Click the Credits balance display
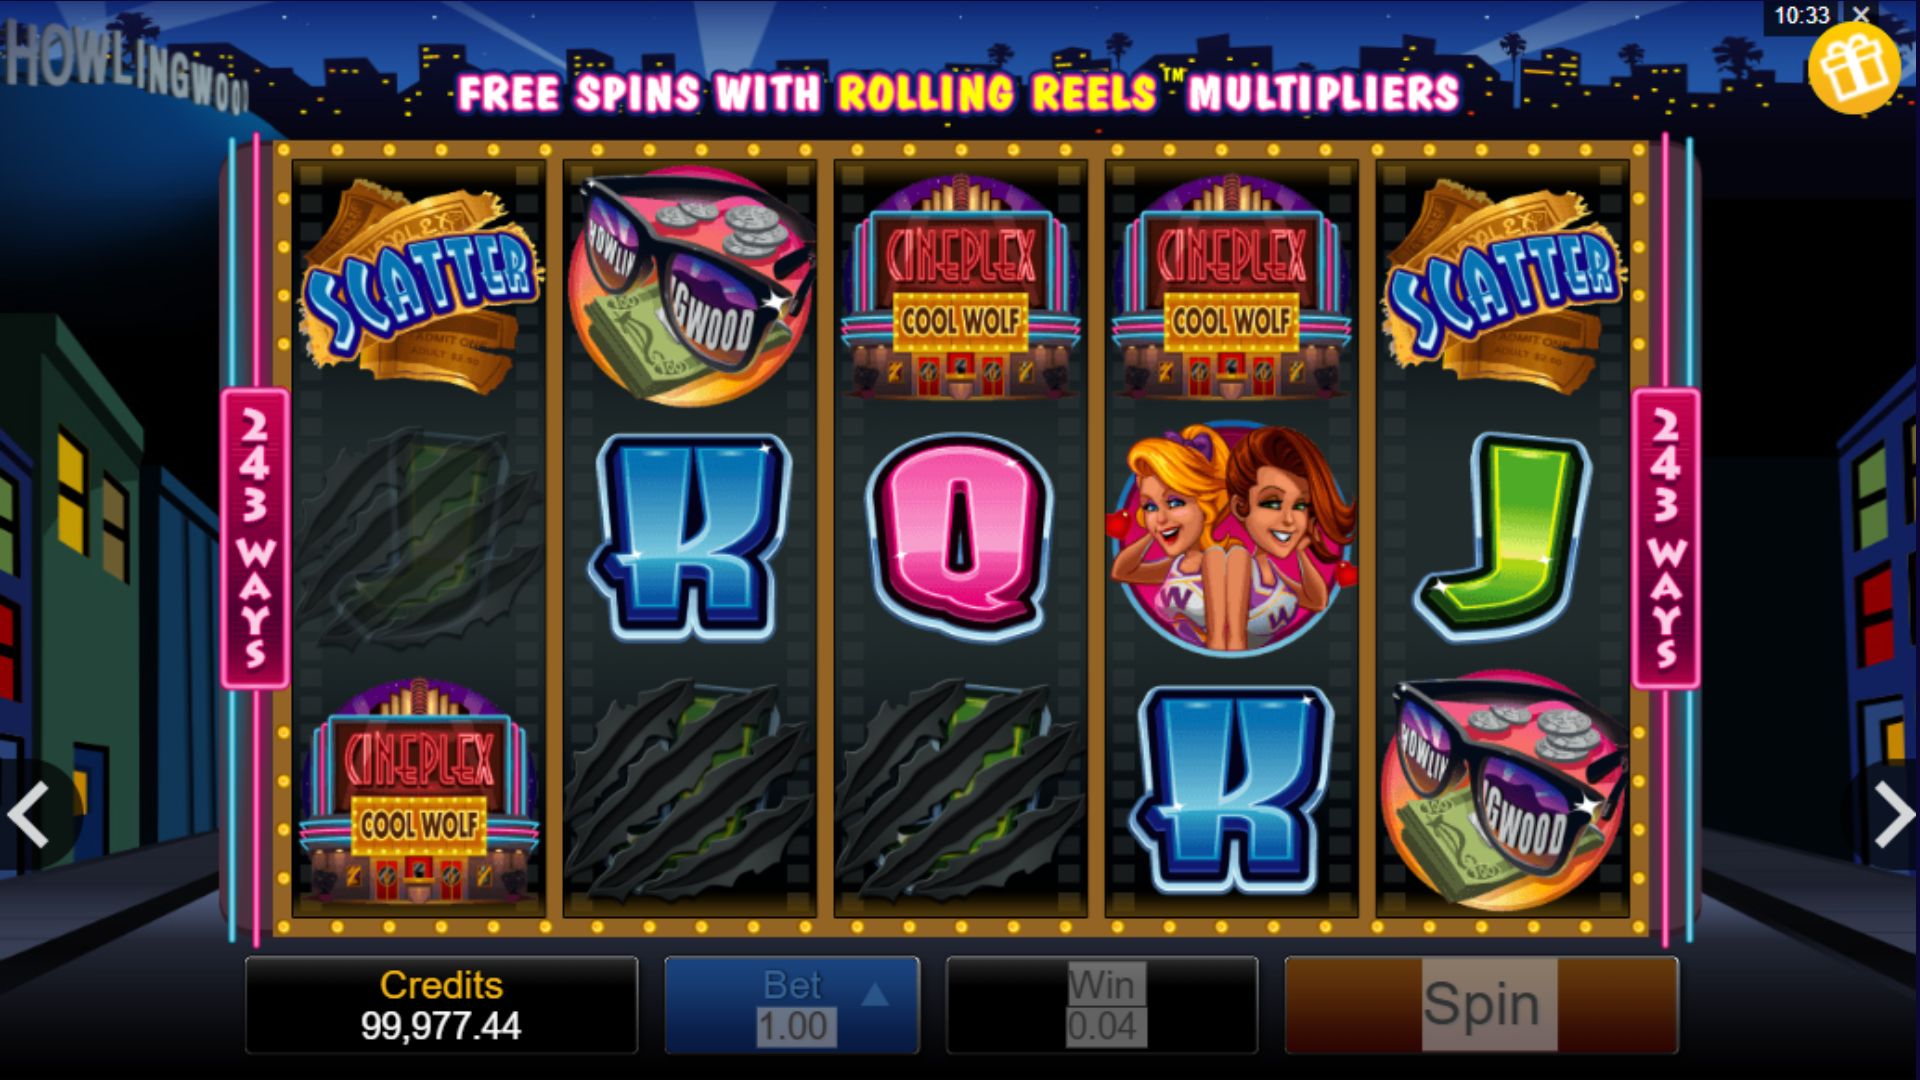Image resolution: width=1920 pixels, height=1080 pixels. (441, 1005)
